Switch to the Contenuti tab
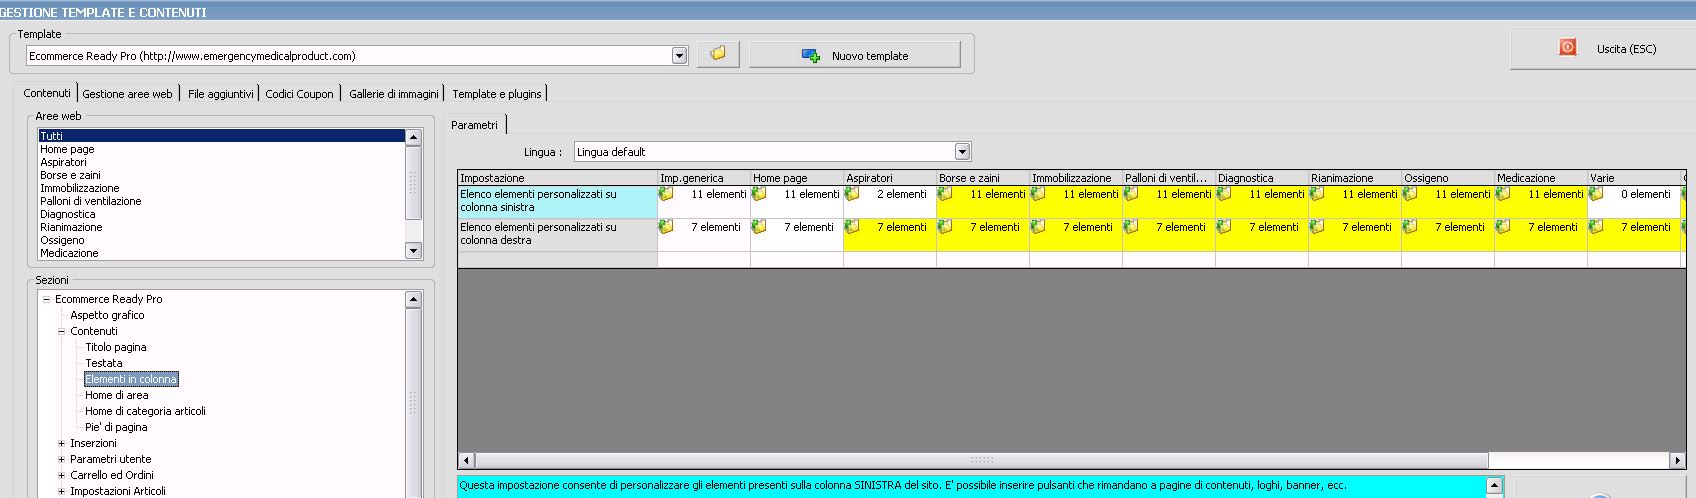This screenshot has height=498, width=1696. 47,93
